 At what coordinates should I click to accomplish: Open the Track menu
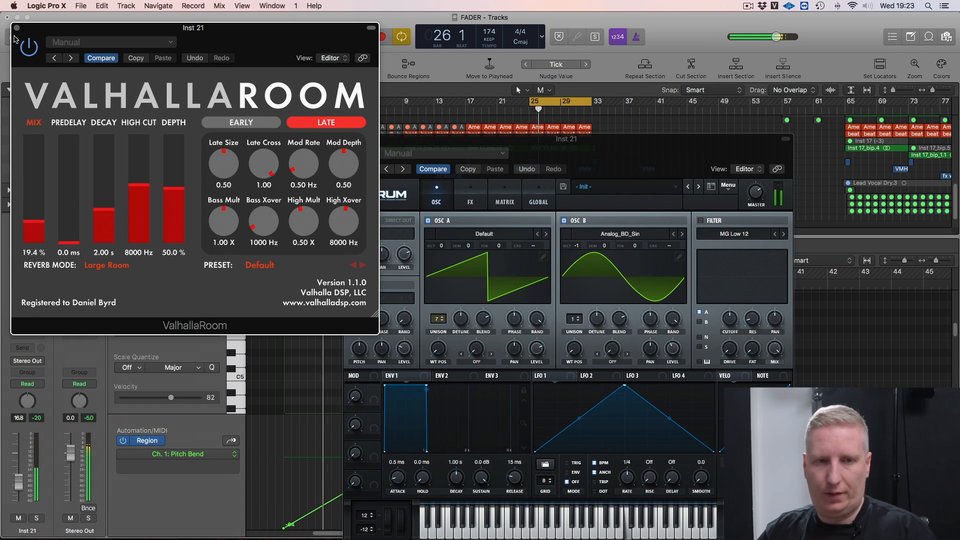(126, 6)
